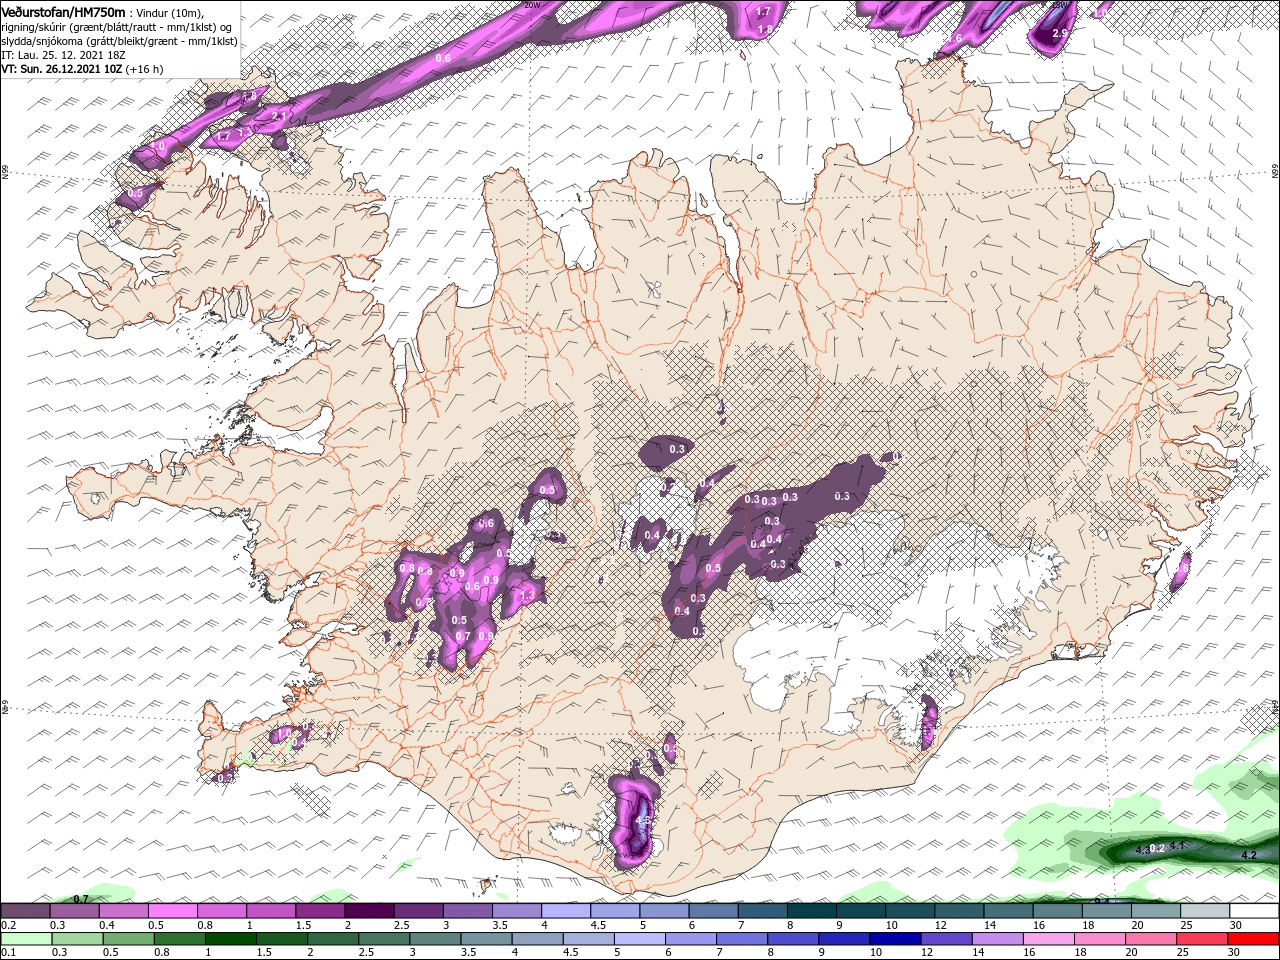This screenshot has height=960, width=1280.
Task: Pick the lavender rain swatch from 14 to 16
Action: [997, 939]
